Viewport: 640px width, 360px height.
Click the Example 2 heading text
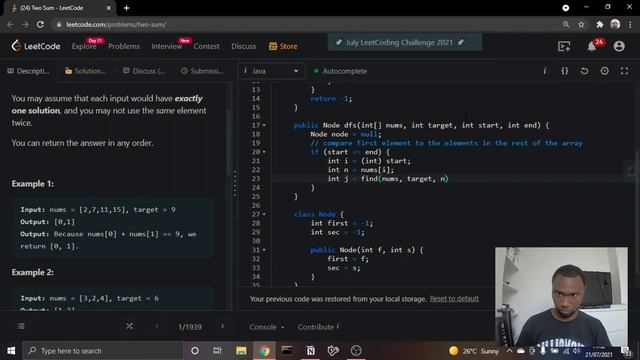click(x=33, y=272)
